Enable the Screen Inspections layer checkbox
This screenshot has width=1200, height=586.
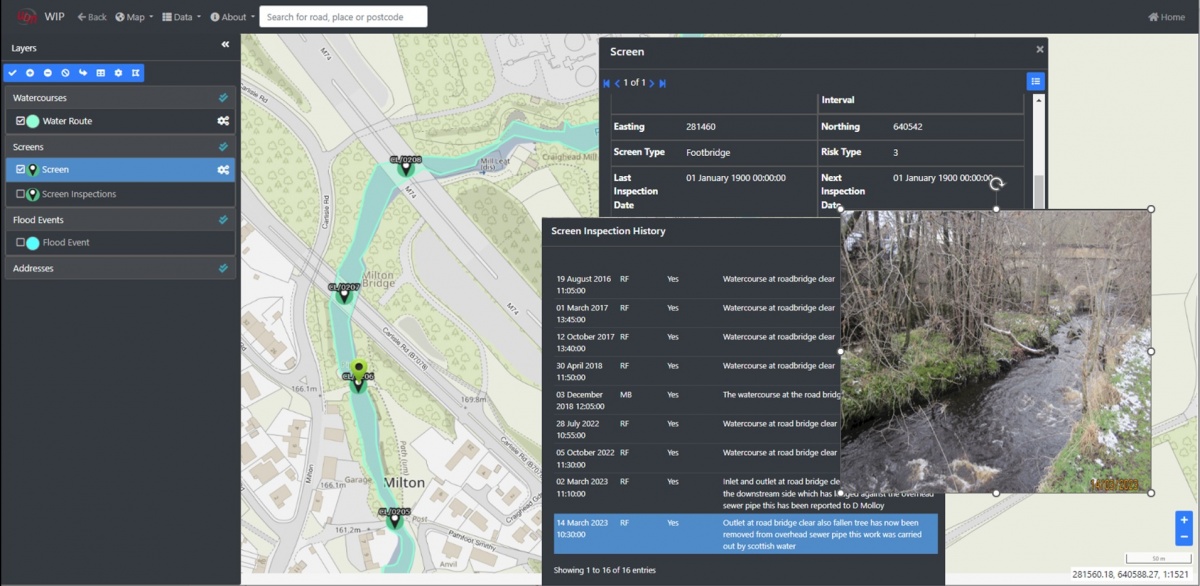[x=20, y=194]
